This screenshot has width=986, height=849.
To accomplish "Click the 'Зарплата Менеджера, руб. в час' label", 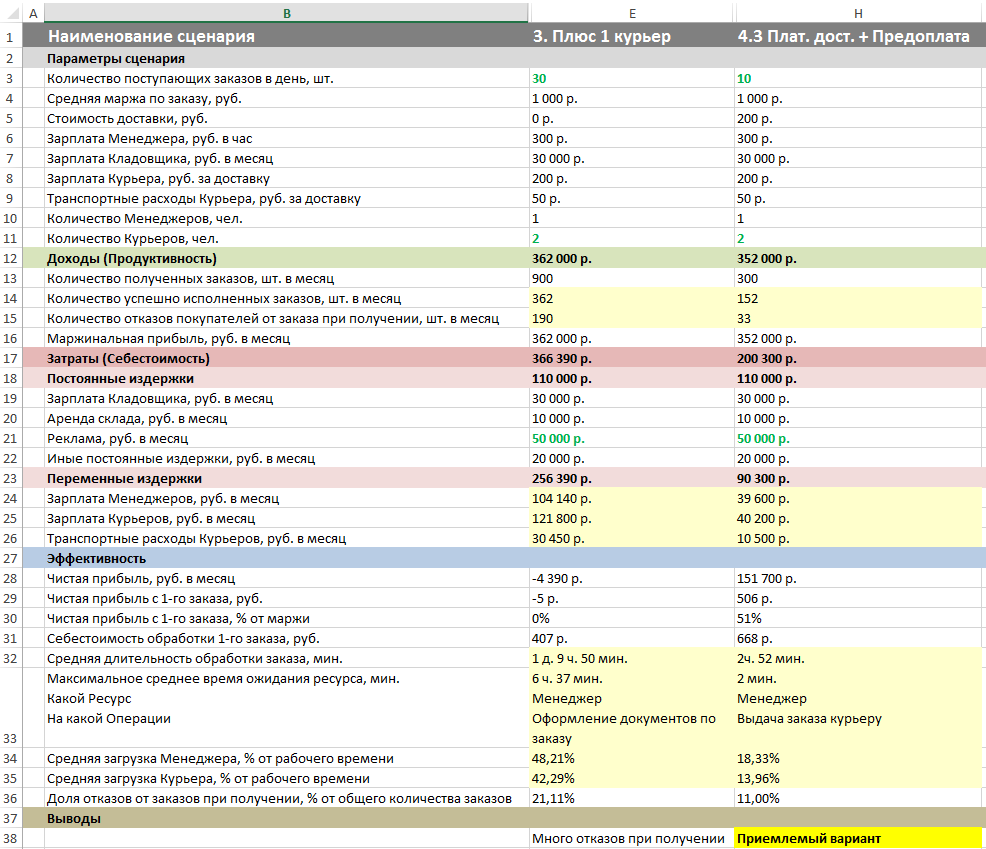I will (x=150, y=139).
